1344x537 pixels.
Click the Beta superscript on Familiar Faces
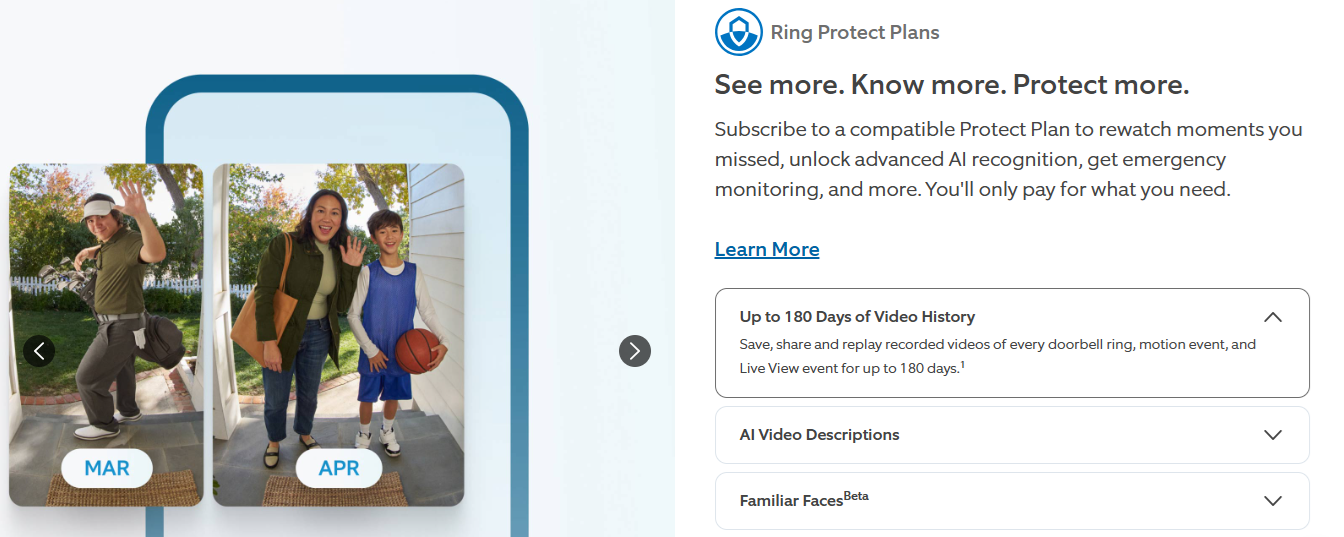856,495
